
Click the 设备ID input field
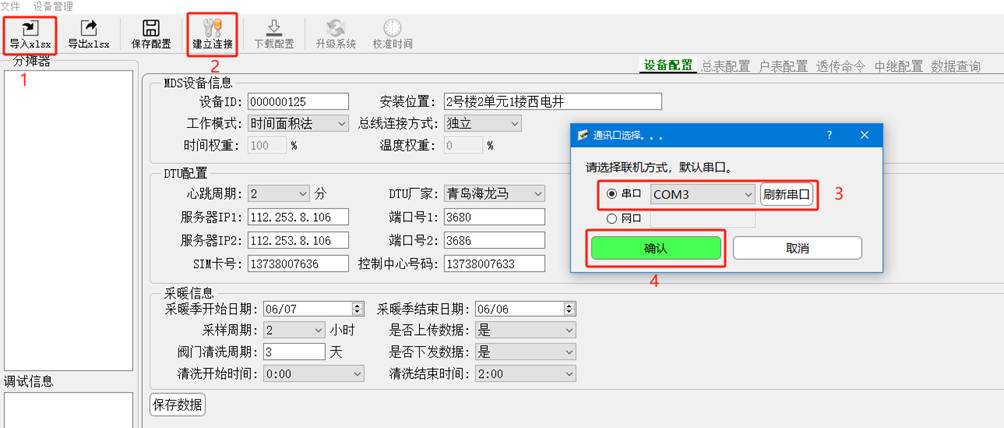[x=297, y=102]
